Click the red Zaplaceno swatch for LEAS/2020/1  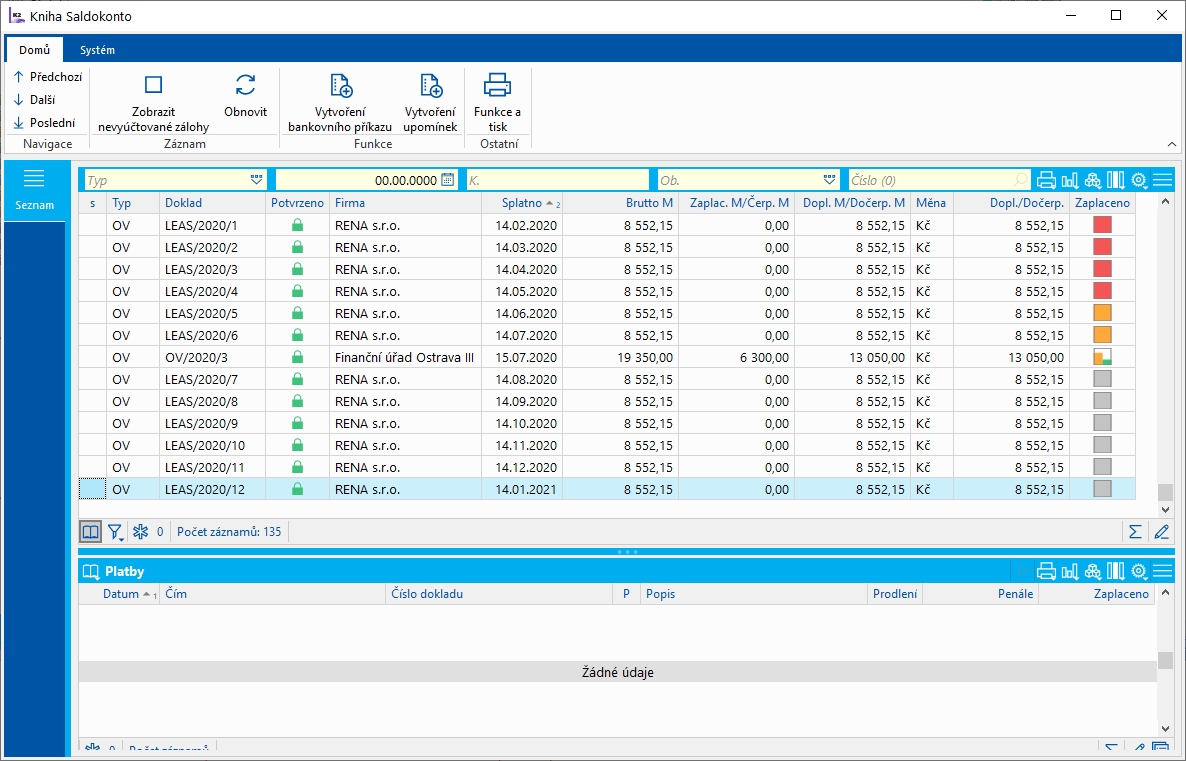(1102, 225)
